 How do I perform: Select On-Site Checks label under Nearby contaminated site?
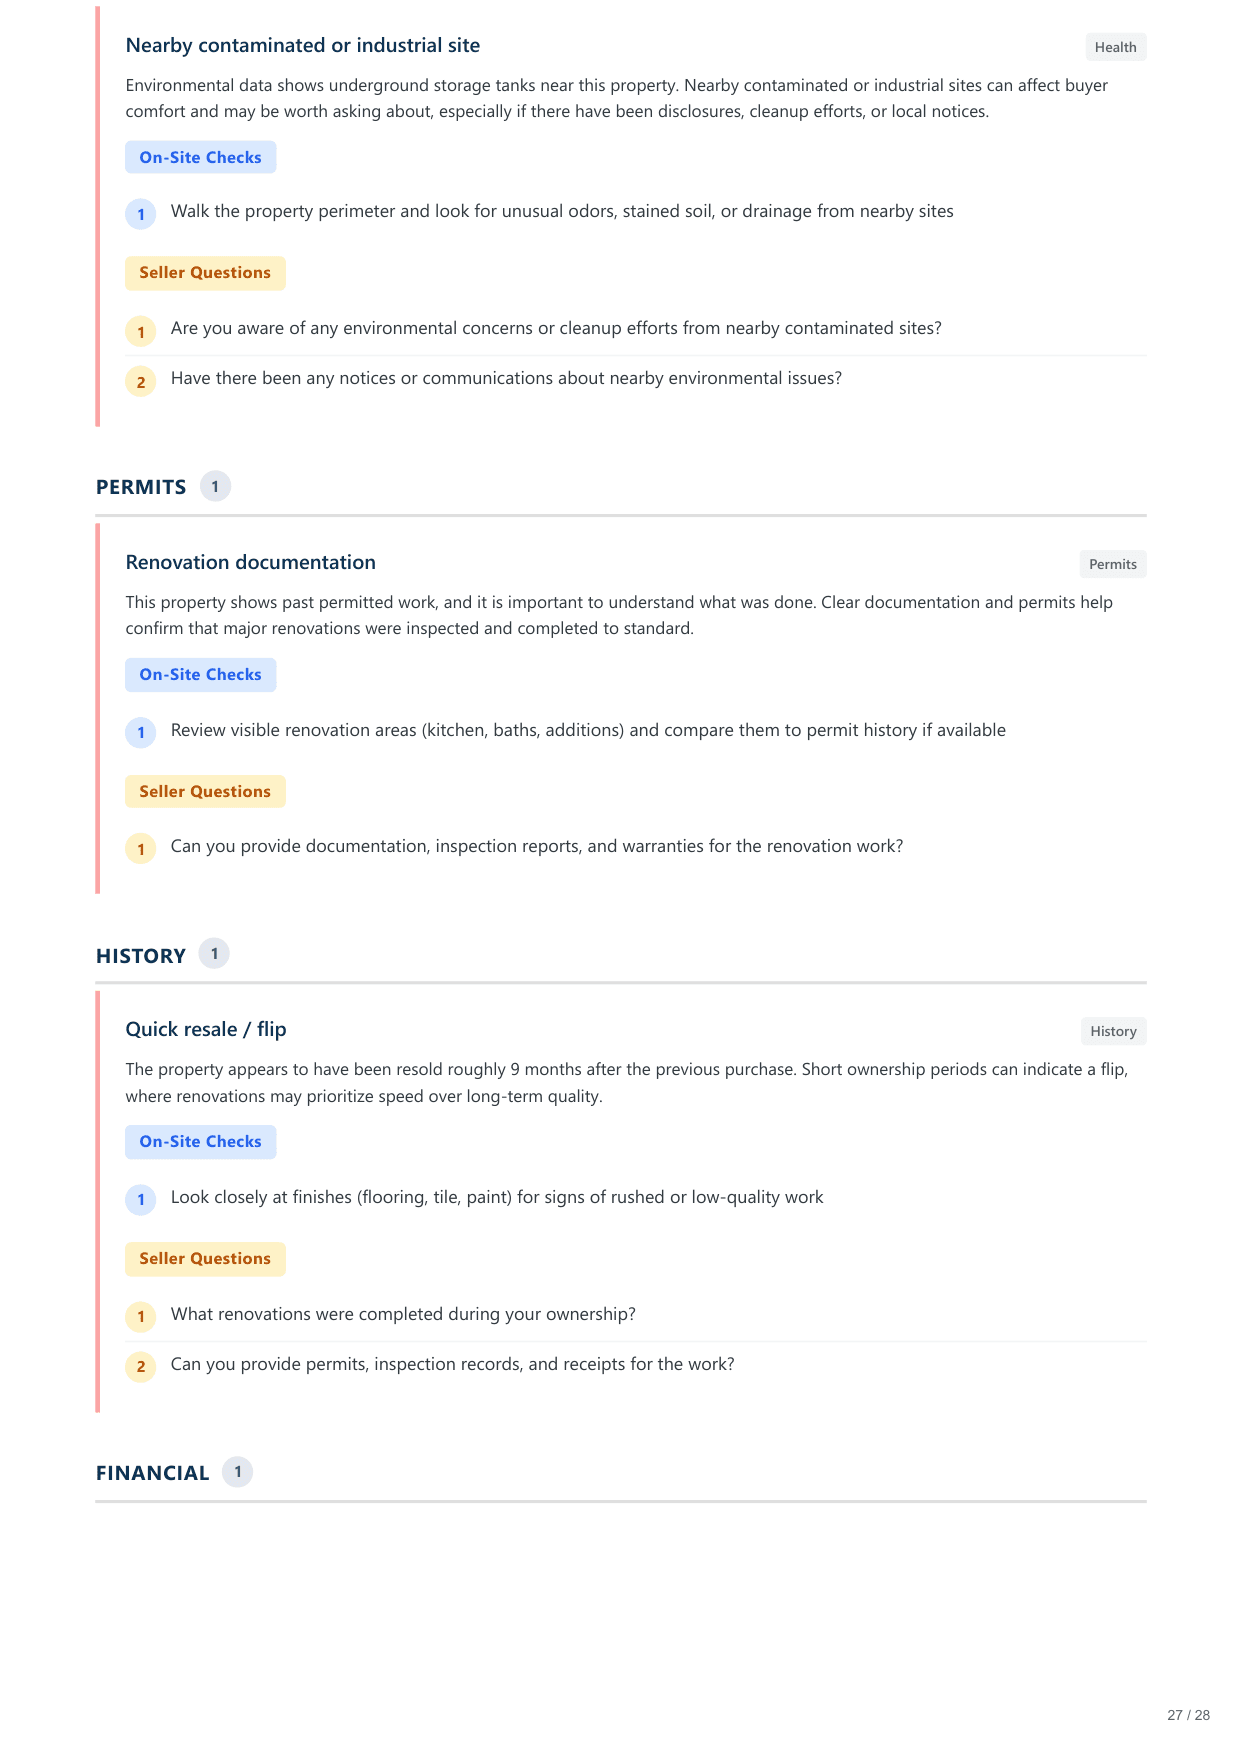[200, 157]
